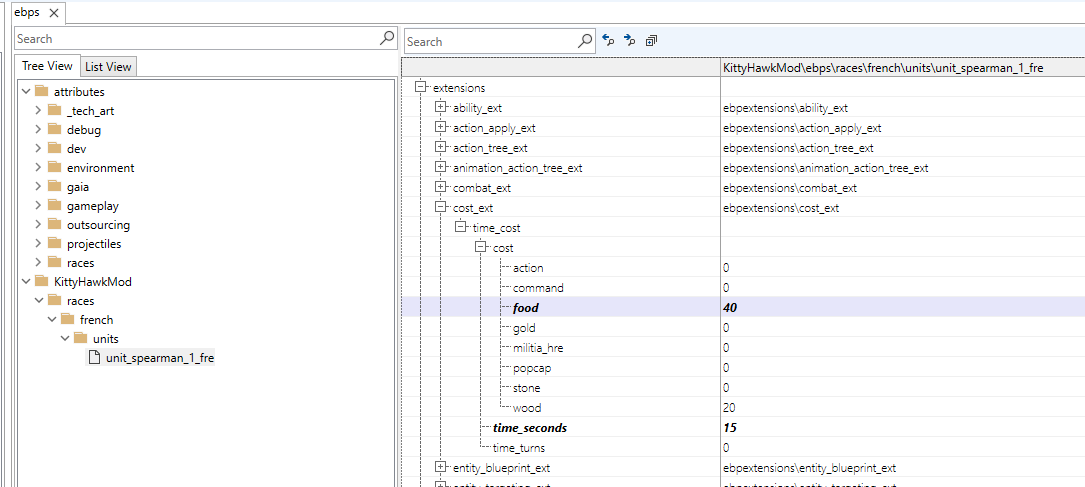The width and height of the screenshot is (1085, 487).
Task: Select the popcap property label
Action: tap(532, 368)
